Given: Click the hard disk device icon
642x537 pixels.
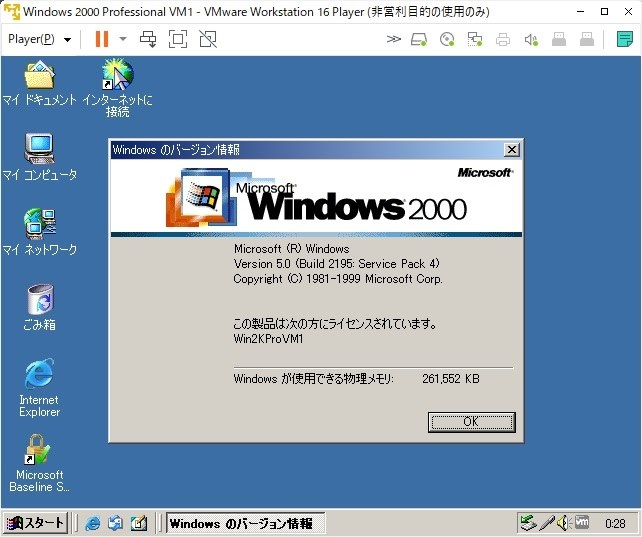Looking at the screenshot, I should (x=419, y=39).
